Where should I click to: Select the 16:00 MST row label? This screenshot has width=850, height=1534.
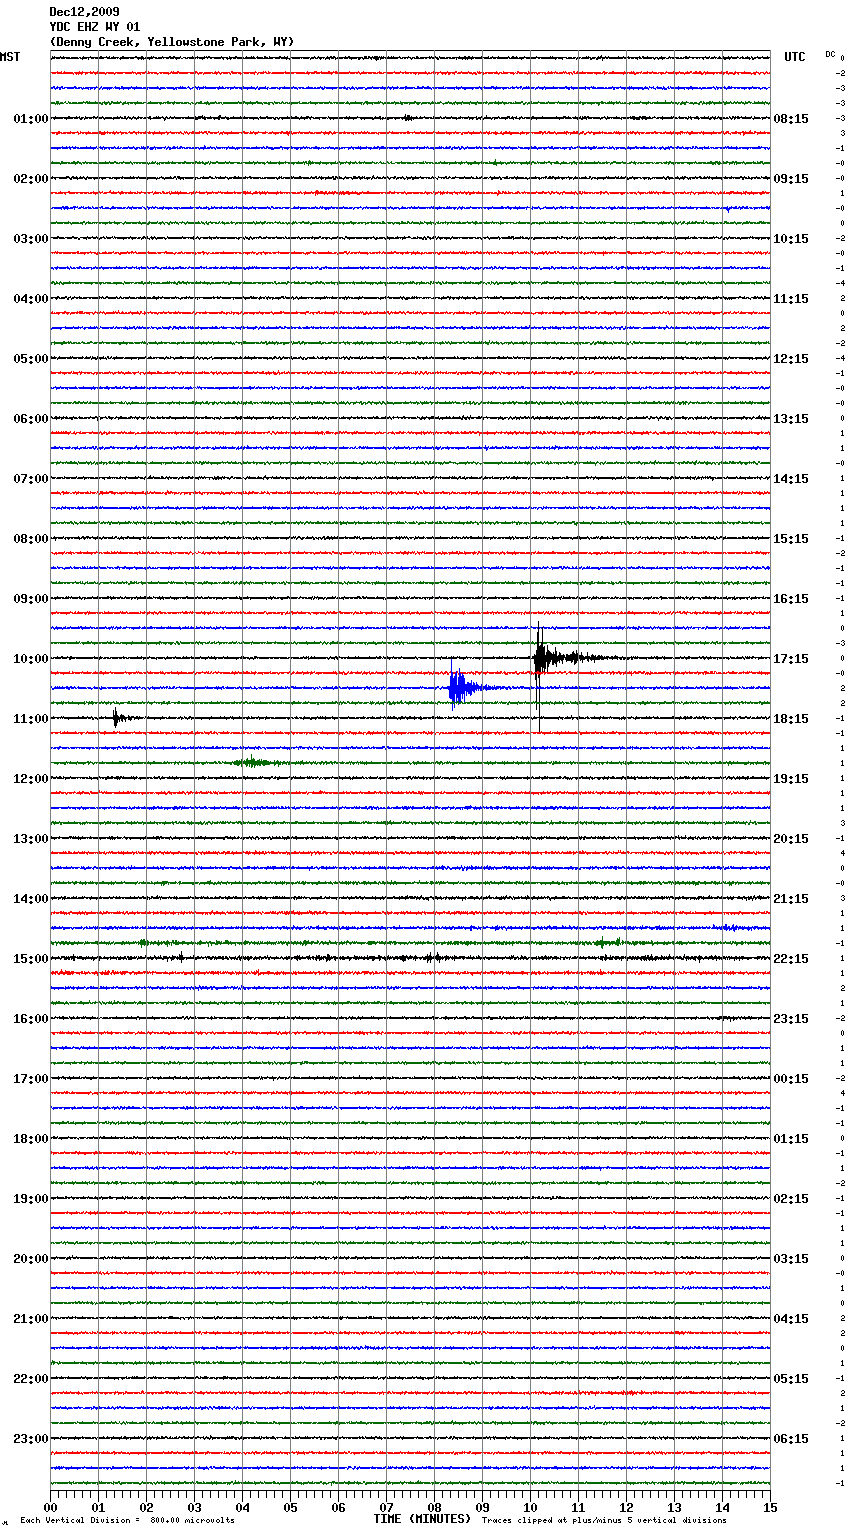point(30,1019)
